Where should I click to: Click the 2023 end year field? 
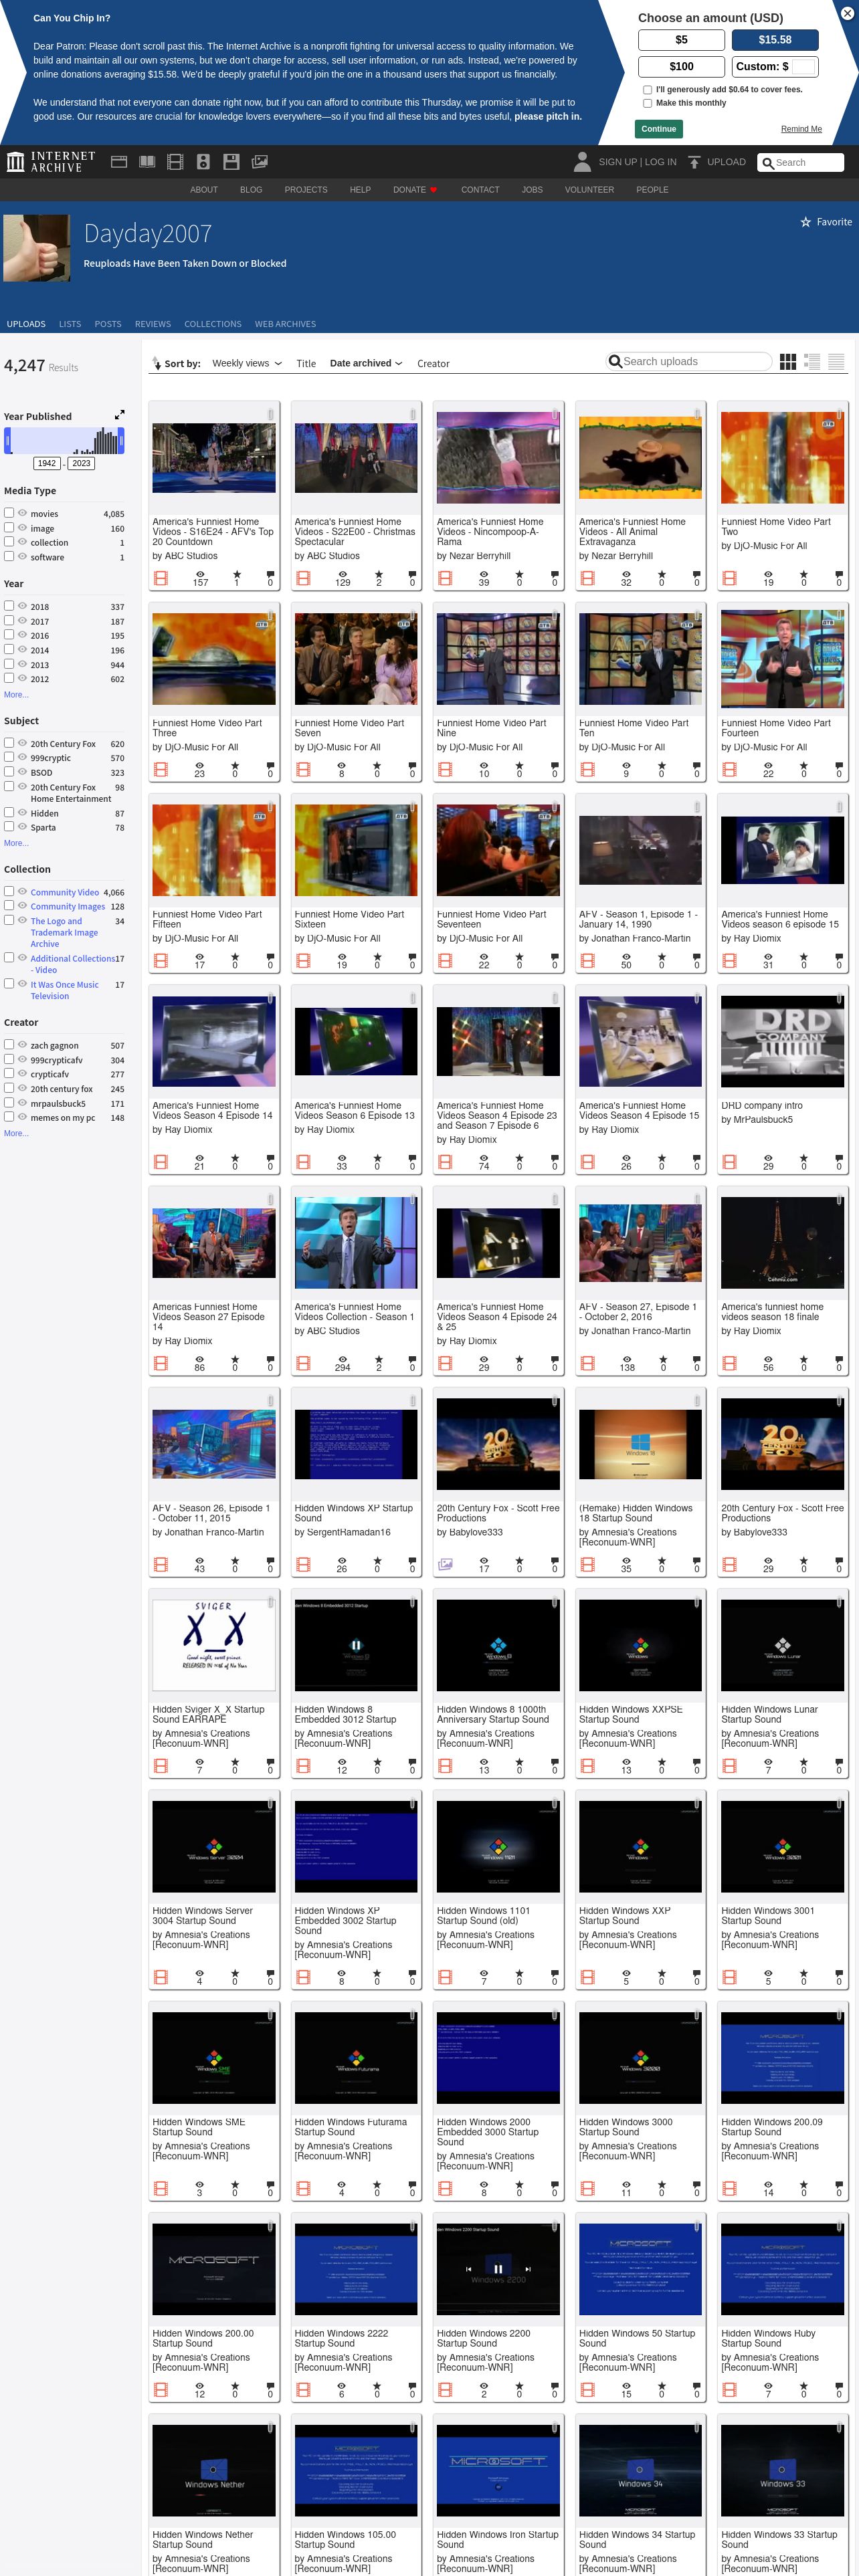coord(81,463)
